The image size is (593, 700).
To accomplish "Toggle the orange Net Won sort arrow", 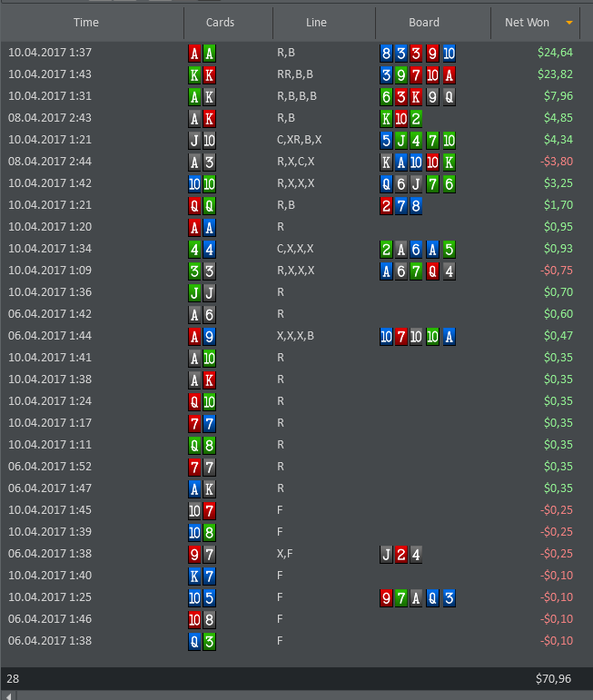I will click(x=569, y=22).
